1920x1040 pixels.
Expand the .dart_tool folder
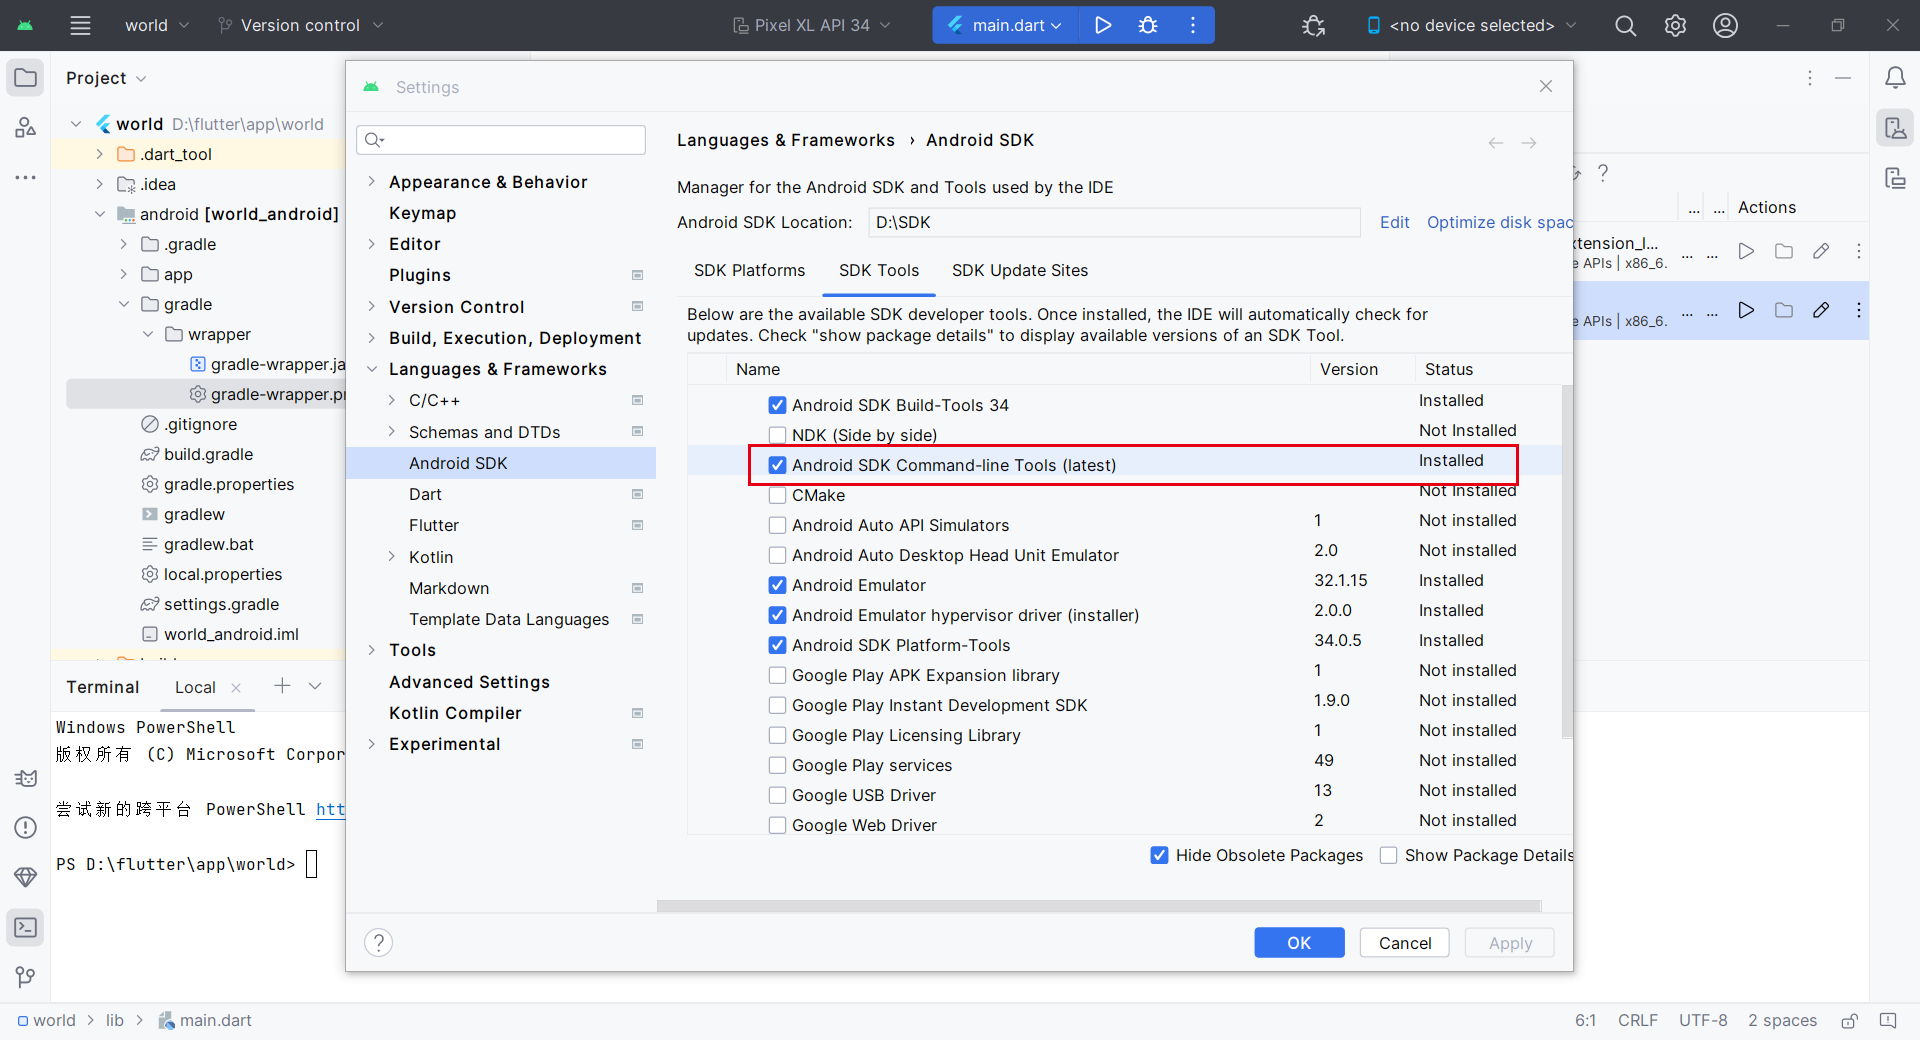[x=100, y=154]
